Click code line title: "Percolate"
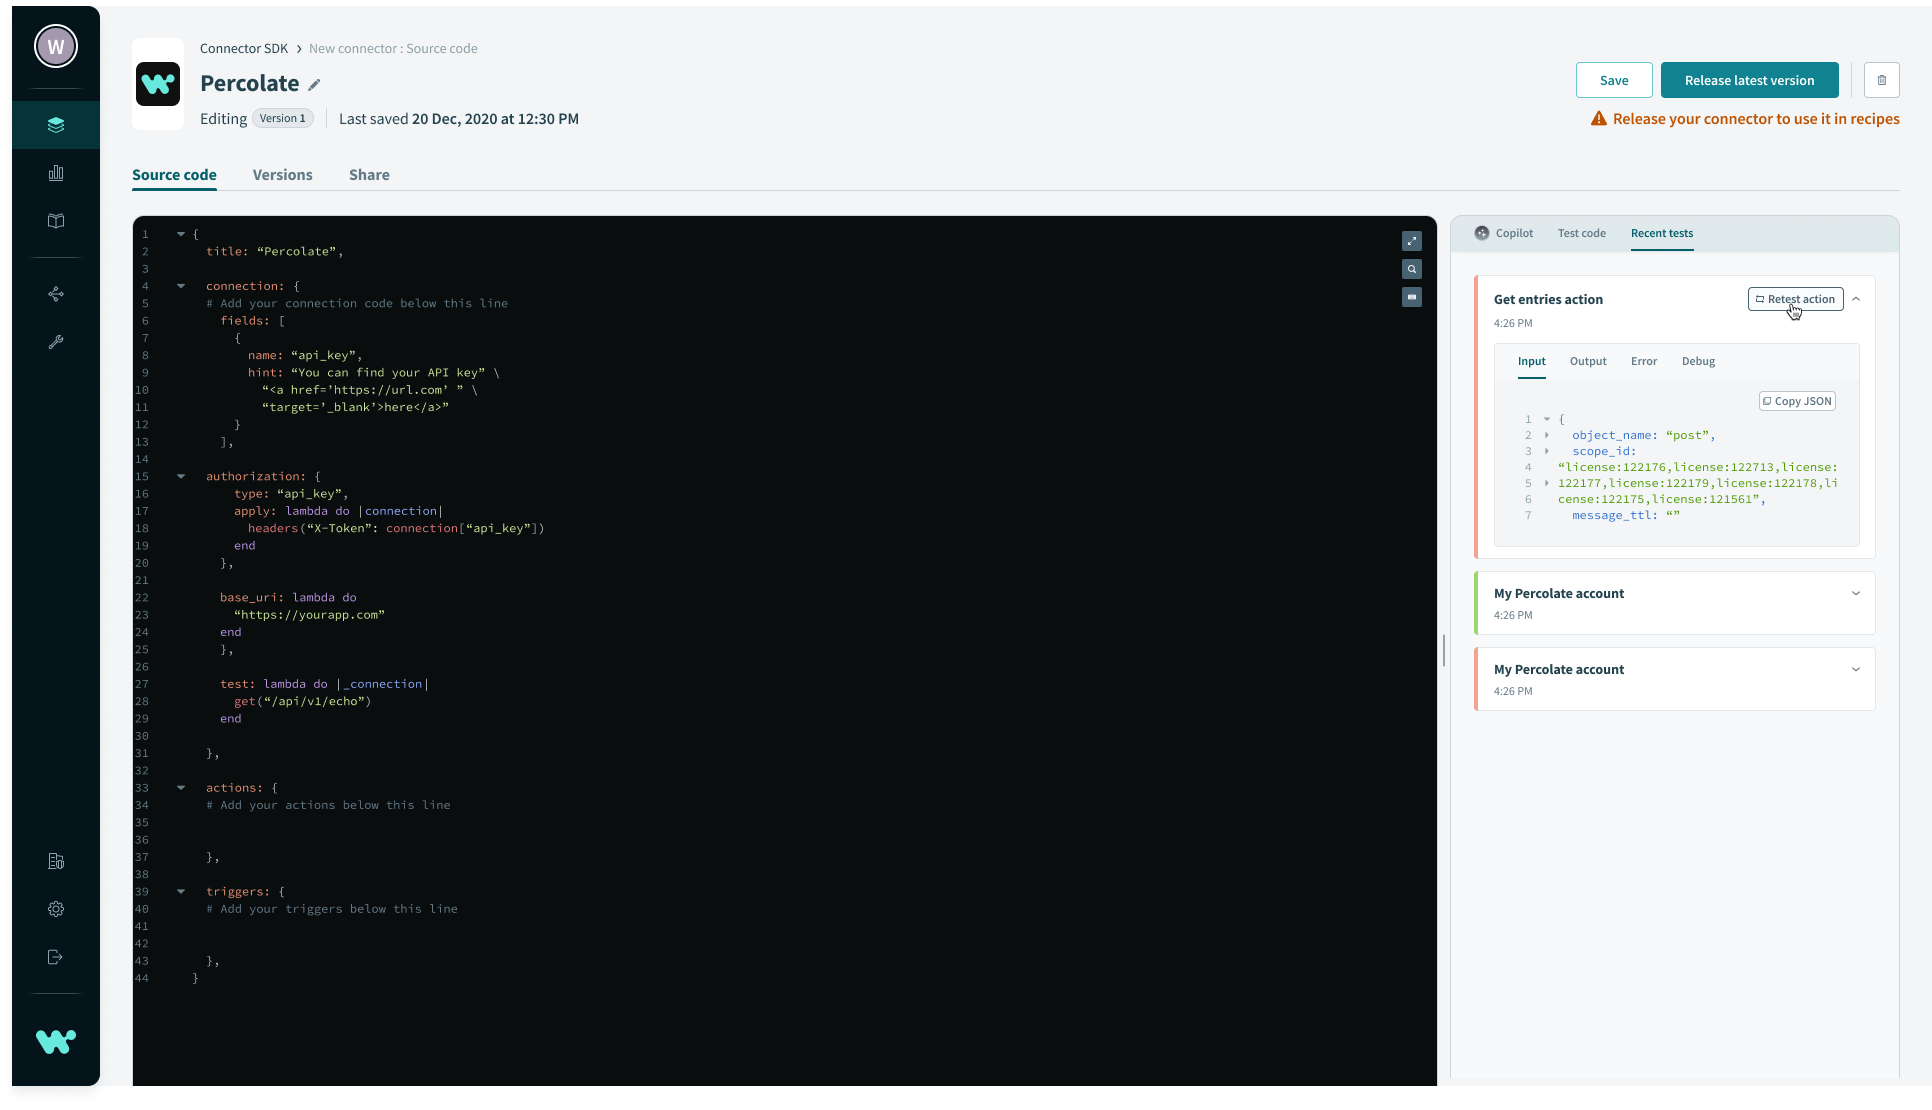Screen dimensions: 1932x1110 pyautogui.click(x=274, y=252)
